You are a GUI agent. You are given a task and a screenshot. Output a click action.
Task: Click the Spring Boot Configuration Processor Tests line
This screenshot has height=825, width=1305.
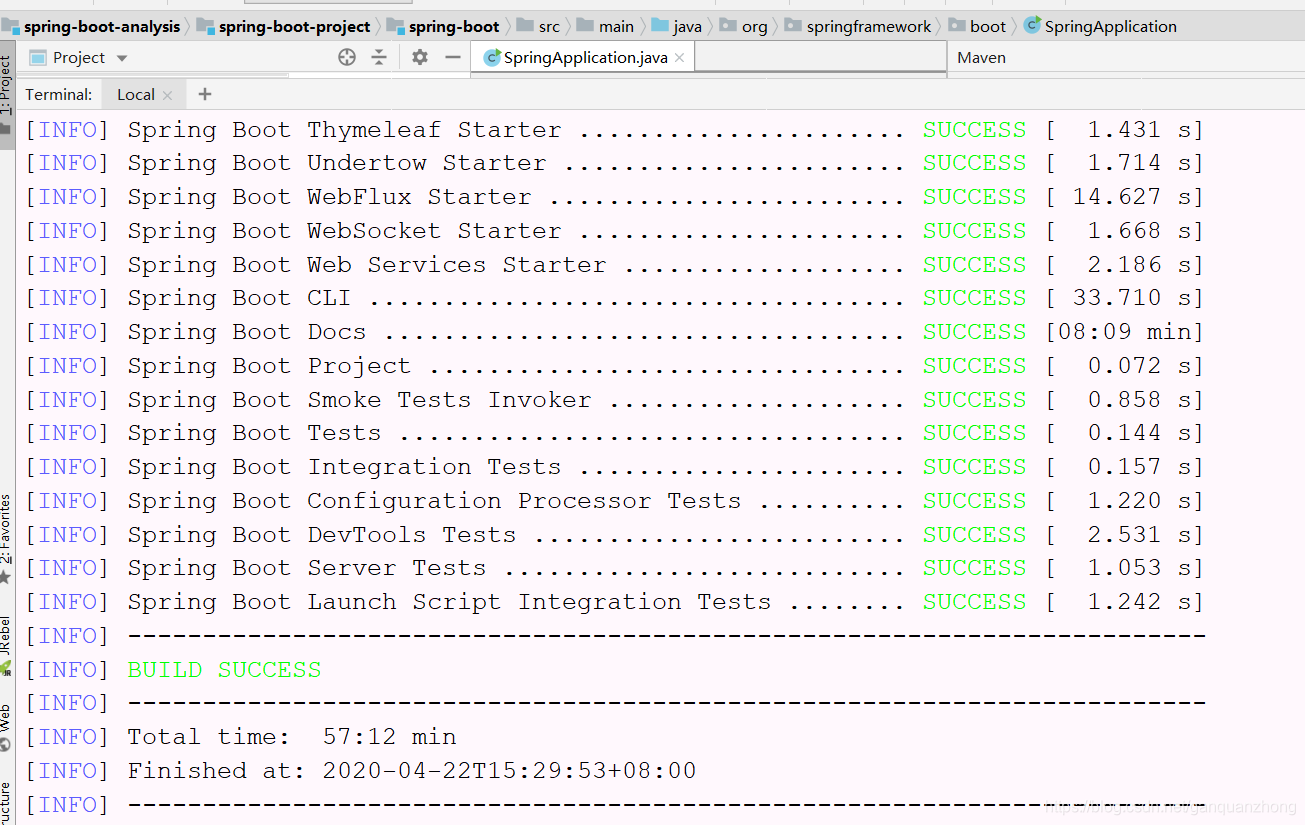(x=614, y=501)
